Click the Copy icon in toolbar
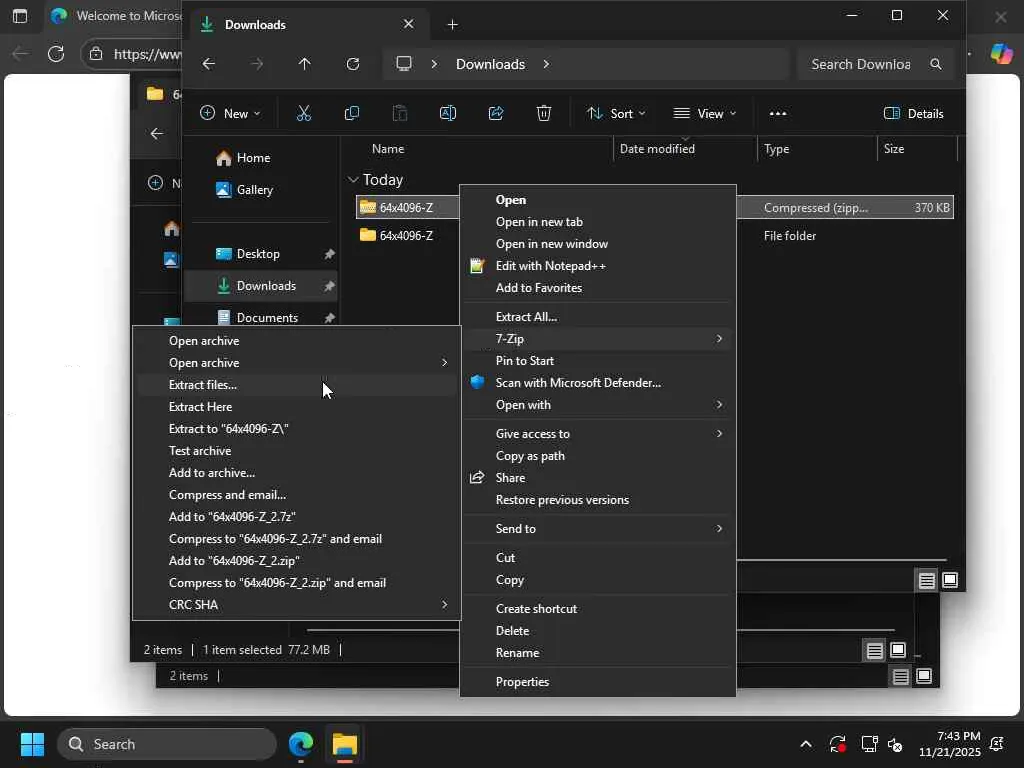Image resolution: width=1024 pixels, height=768 pixels. (x=351, y=113)
